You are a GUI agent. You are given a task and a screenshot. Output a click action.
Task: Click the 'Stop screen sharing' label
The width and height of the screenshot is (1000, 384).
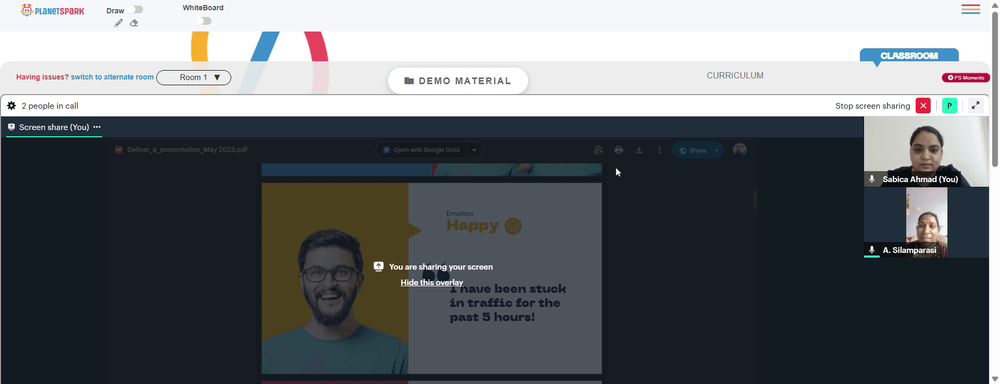[872, 106]
